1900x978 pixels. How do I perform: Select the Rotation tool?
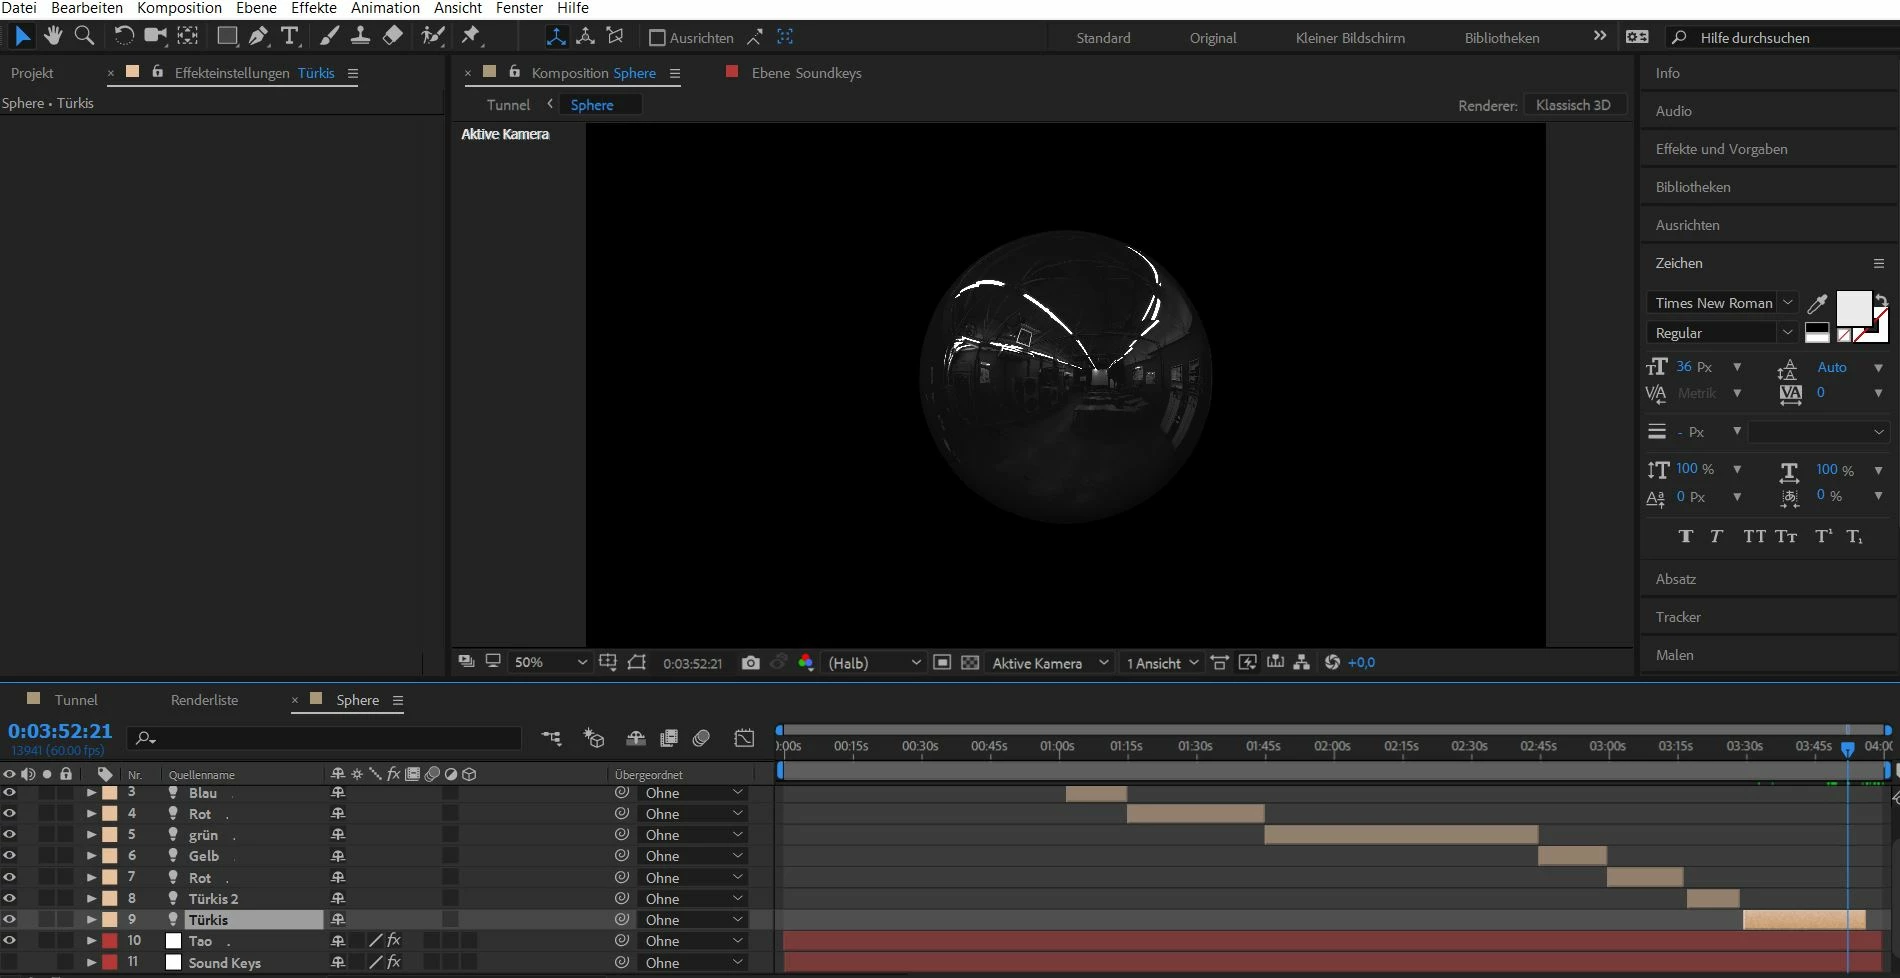click(123, 37)
